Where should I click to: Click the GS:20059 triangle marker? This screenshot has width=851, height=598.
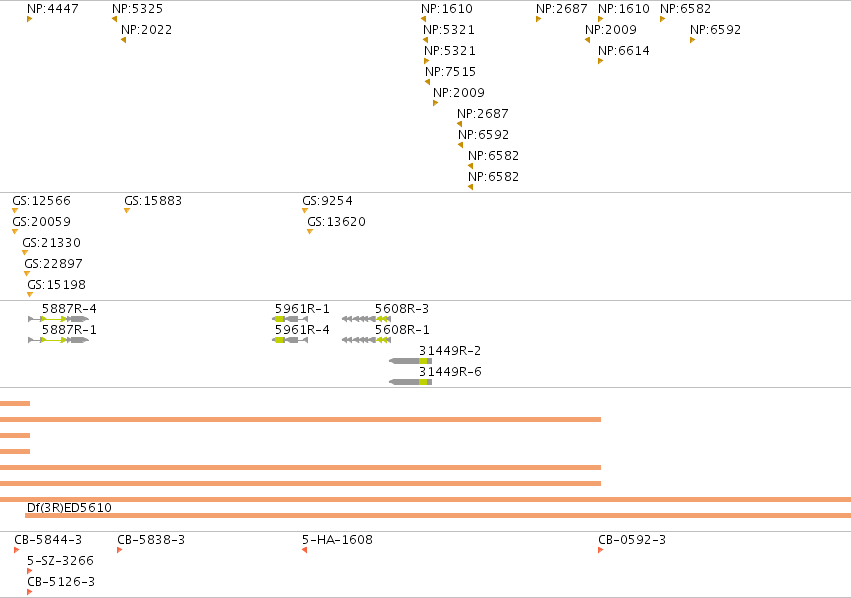click(15, 232)
